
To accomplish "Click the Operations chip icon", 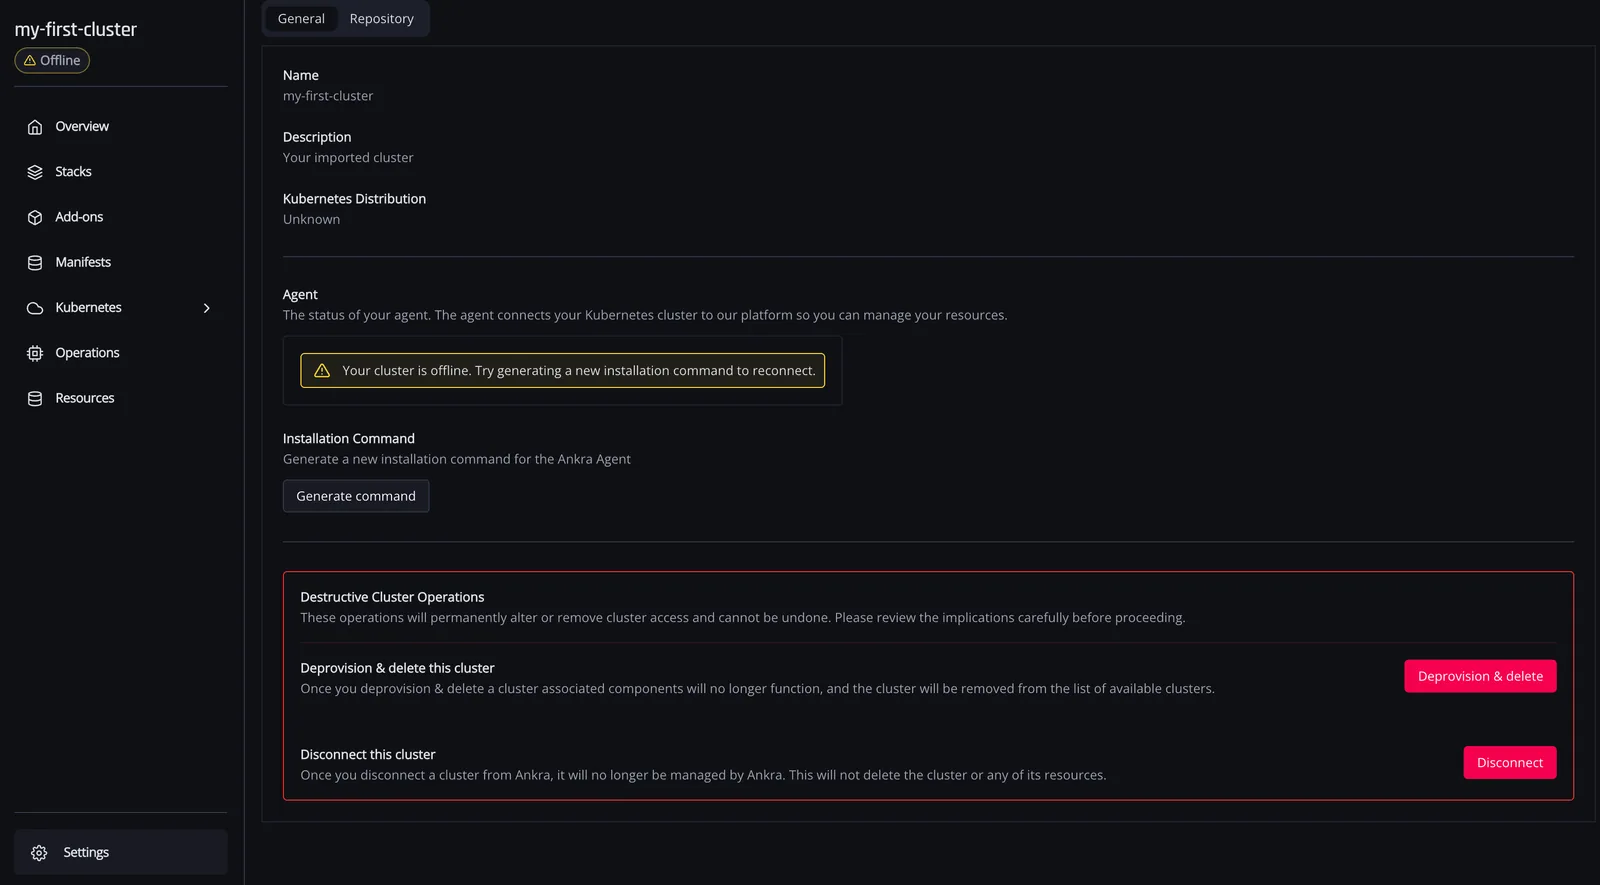I will point(35,353).
